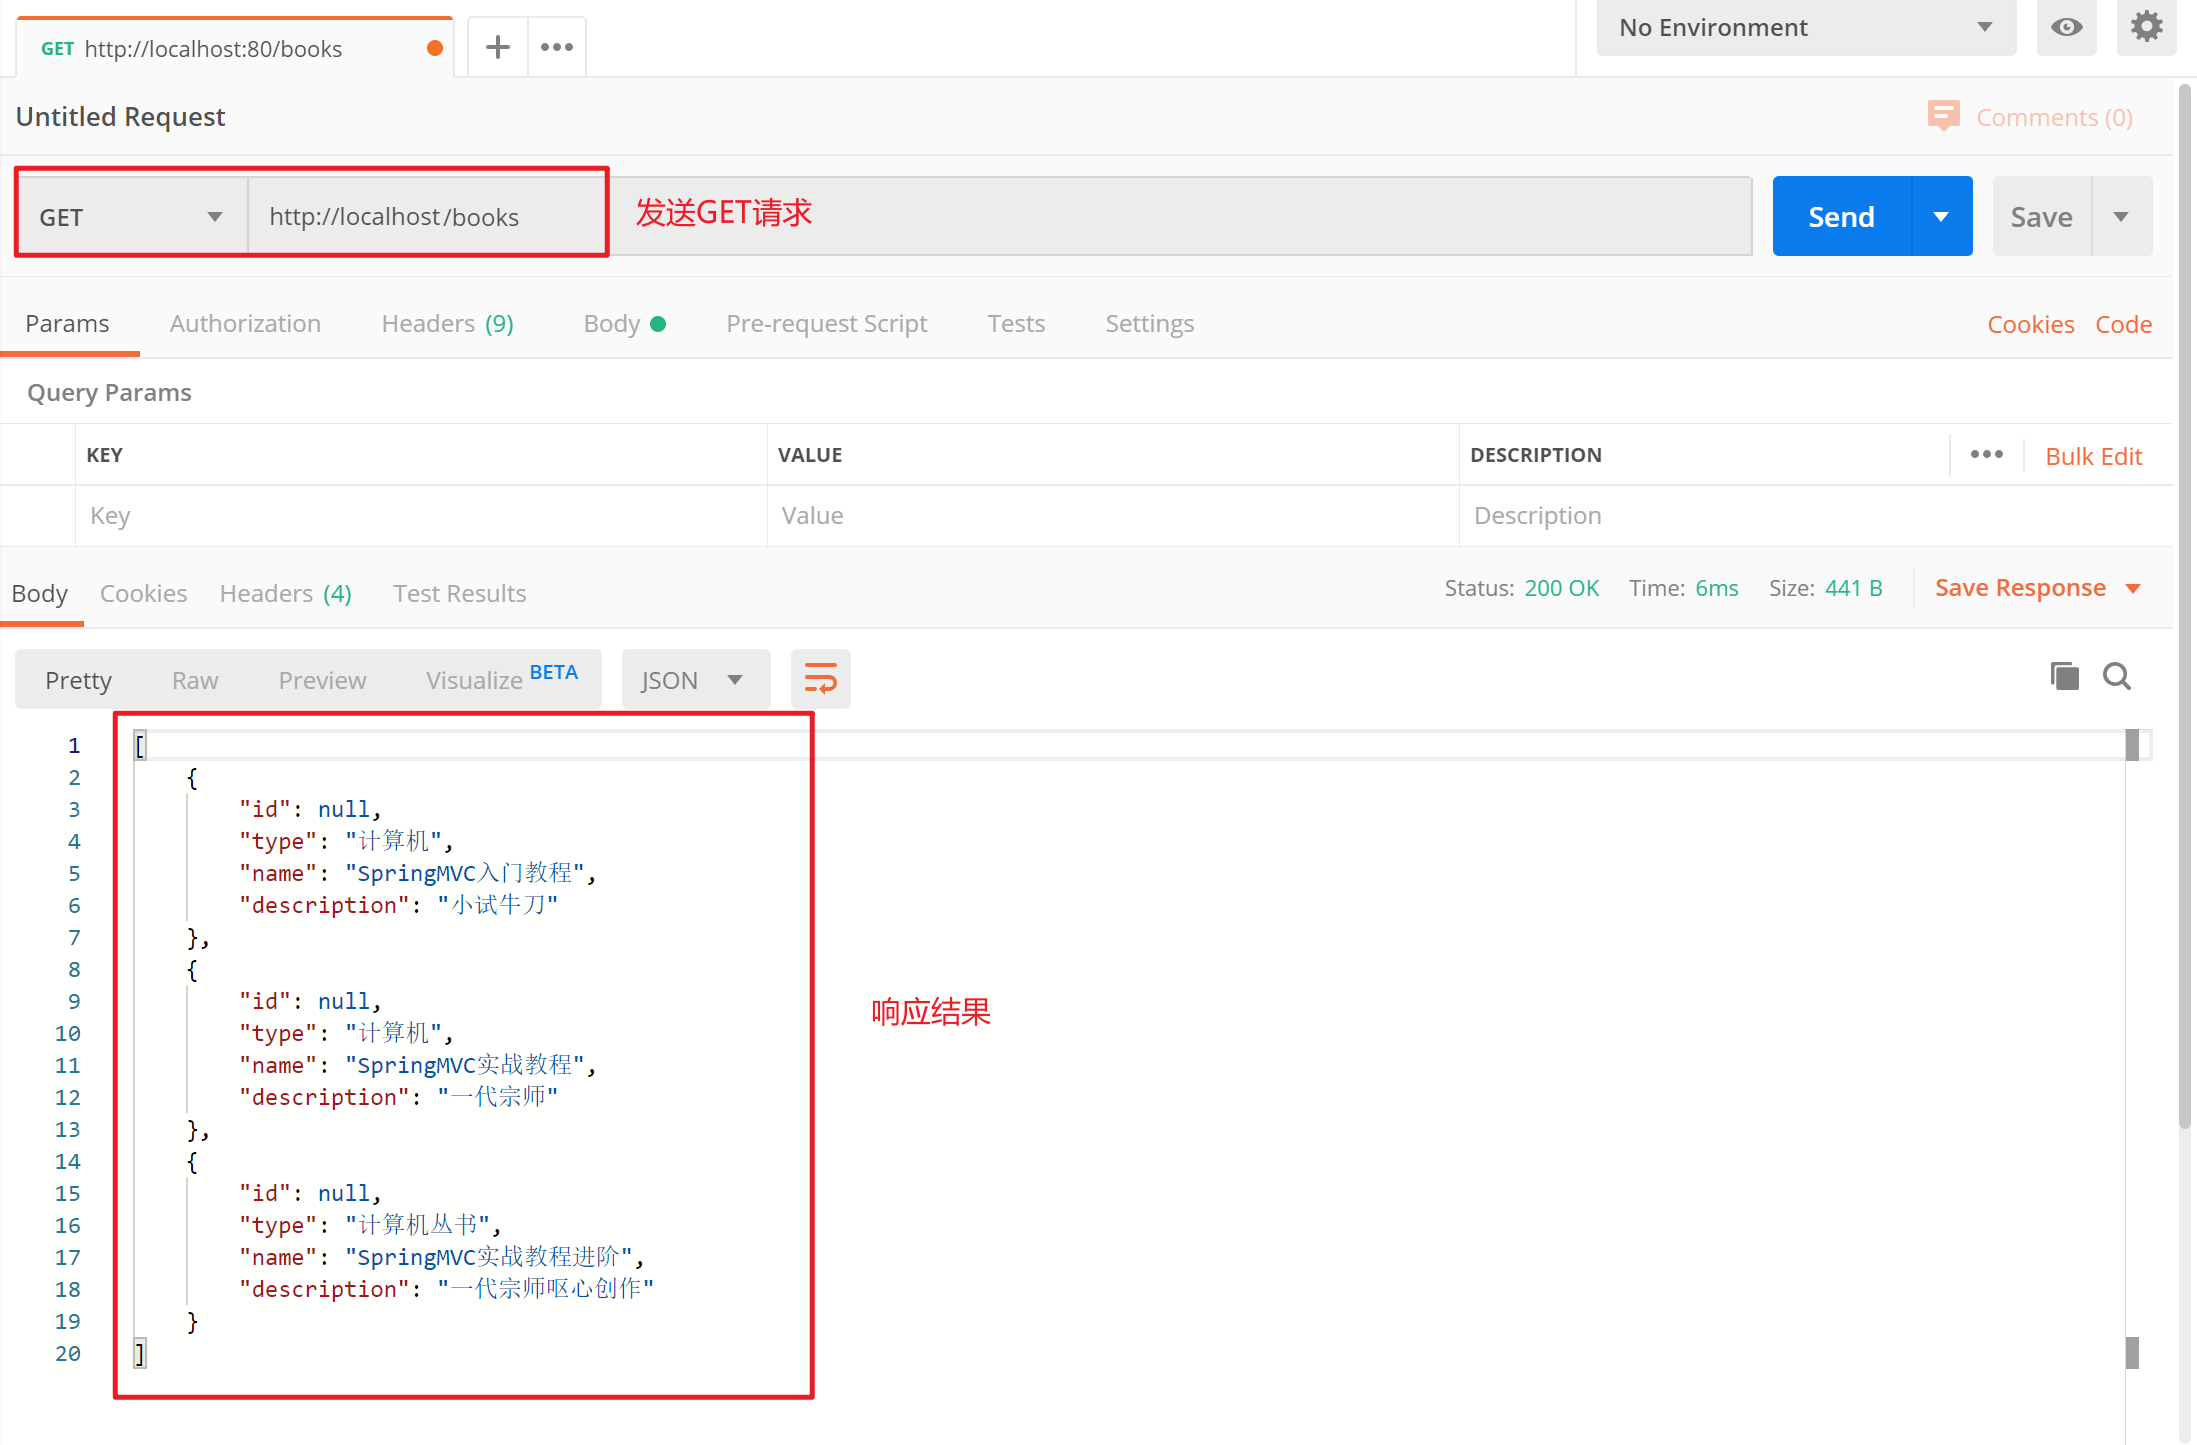
Task: Click the copy icon in response body
Action: click(x=2065, y=676)
